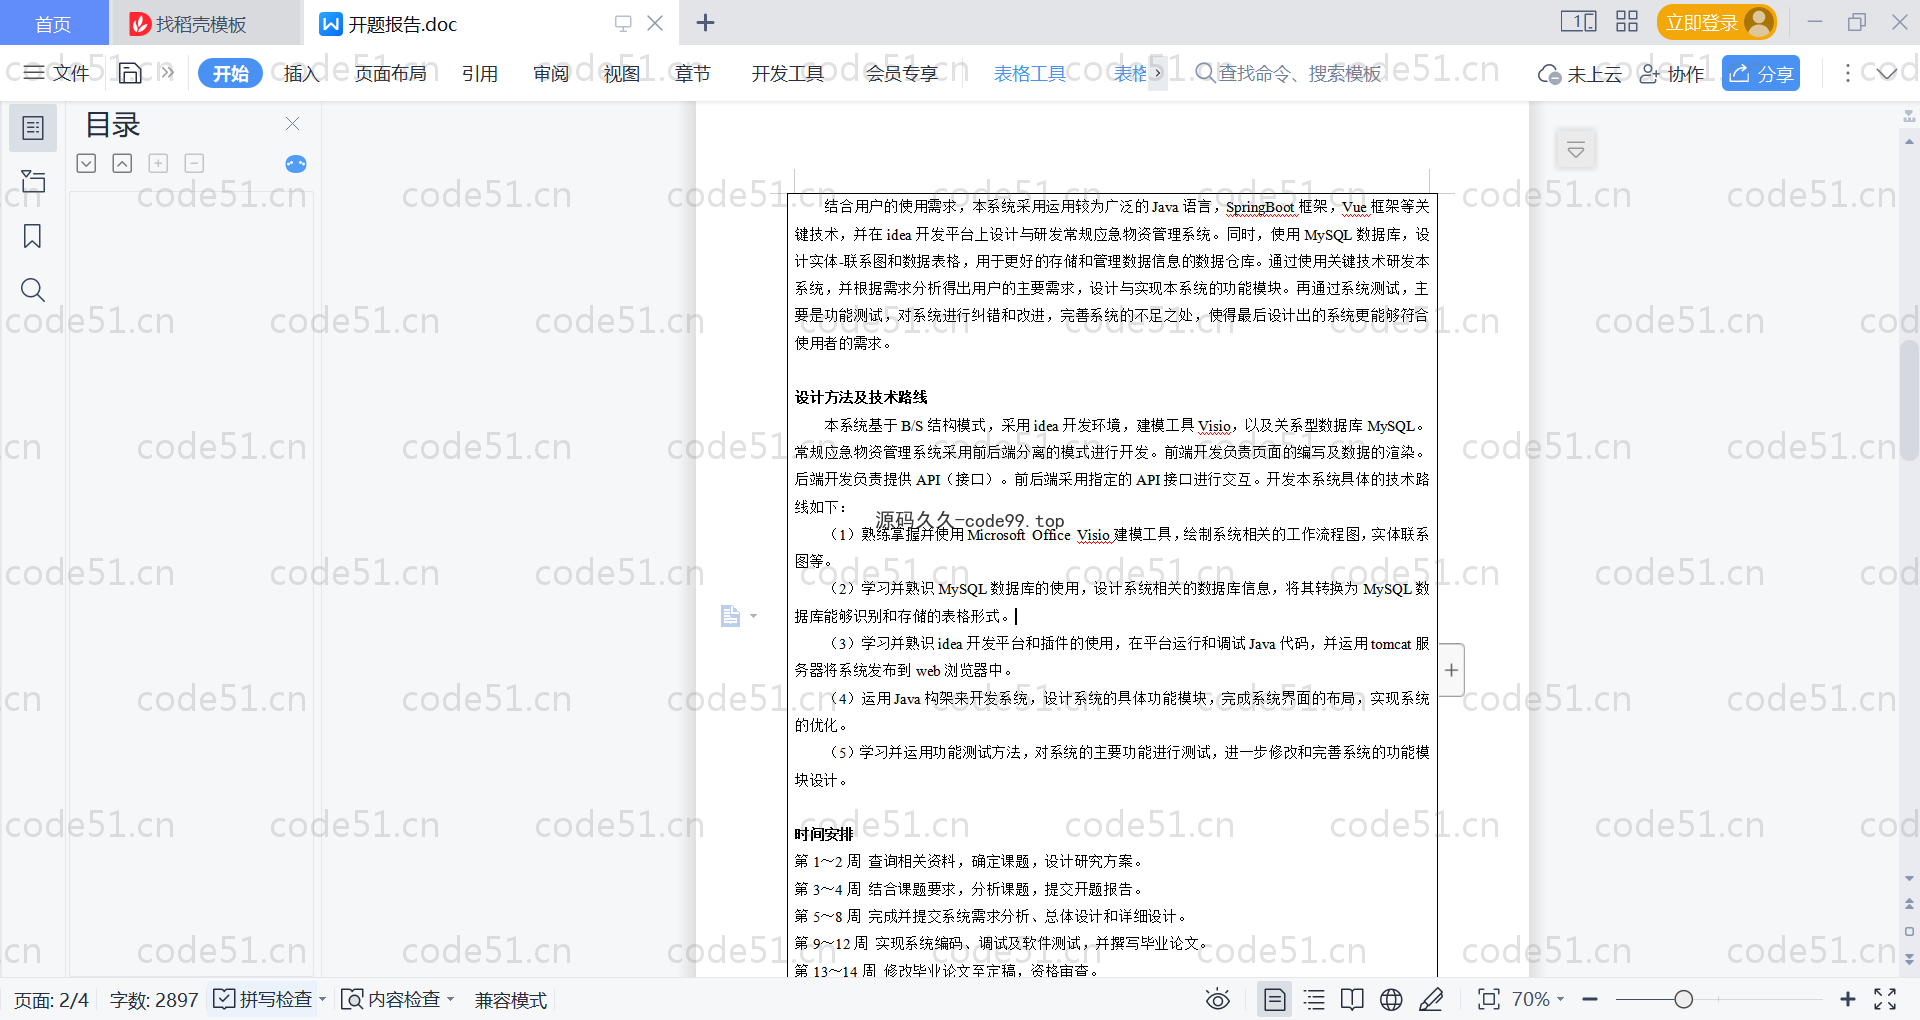Open the 视图 ribbon tab
Screen dimensions: 1920x1020
621,73
